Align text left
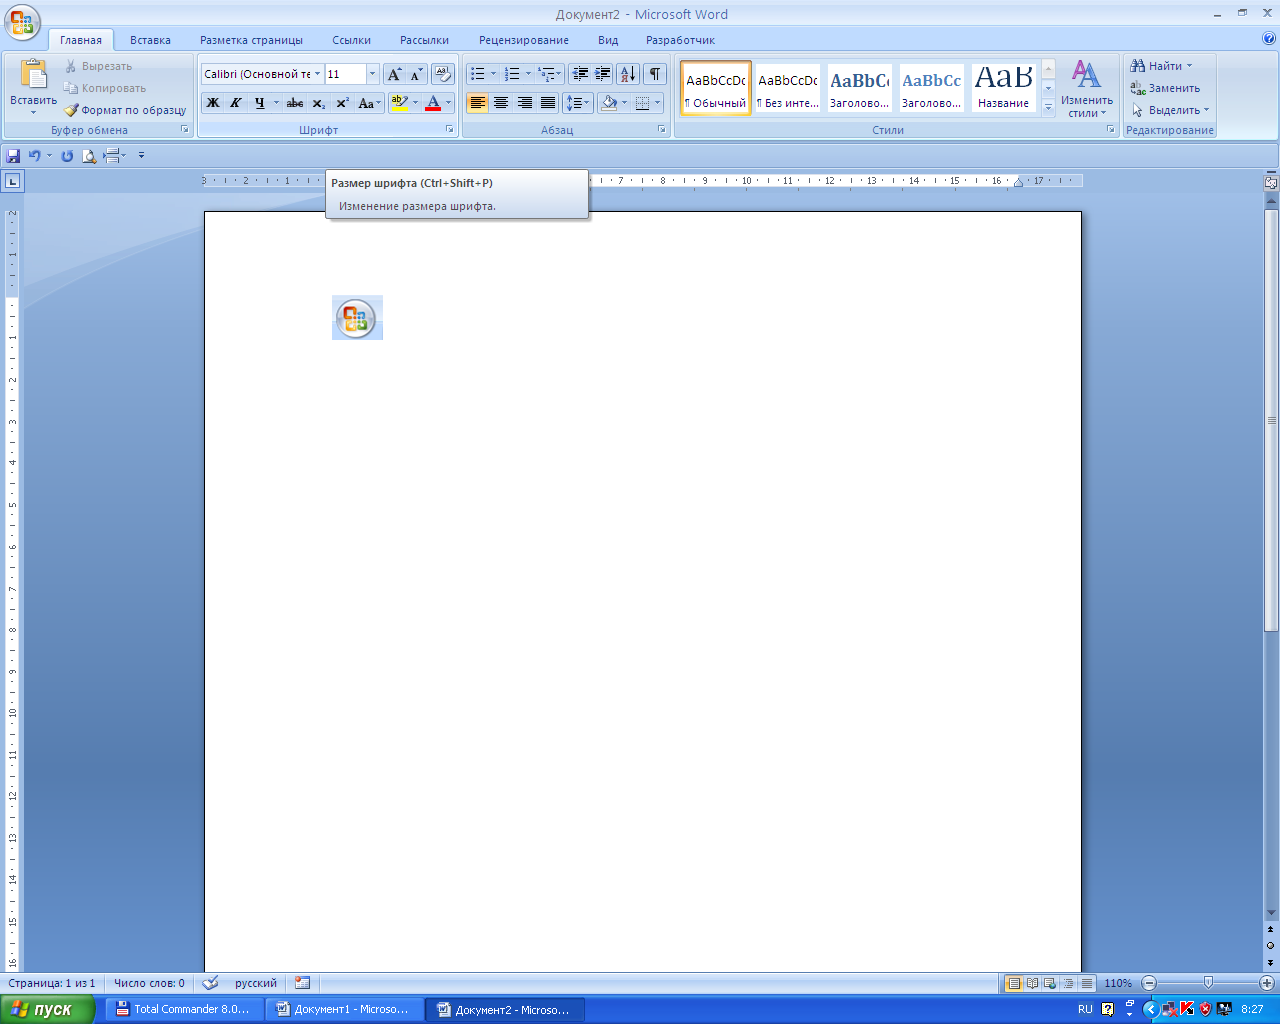This screenshot has height=1024, width=1280. [478, 103]
